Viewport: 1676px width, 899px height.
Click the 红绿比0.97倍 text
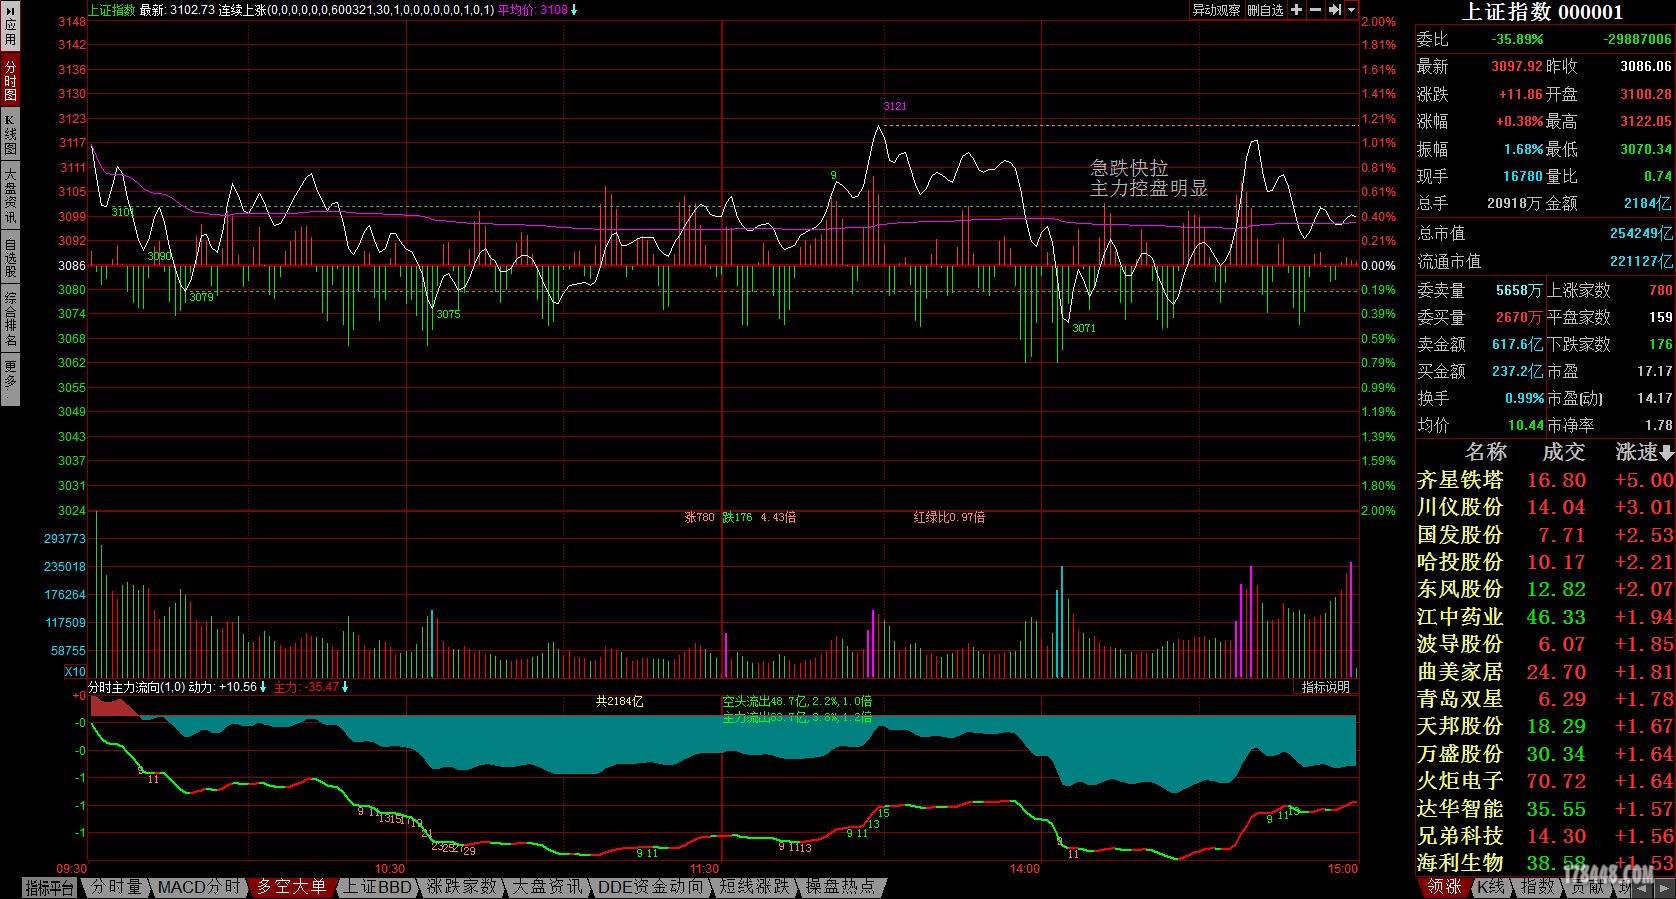949,518
